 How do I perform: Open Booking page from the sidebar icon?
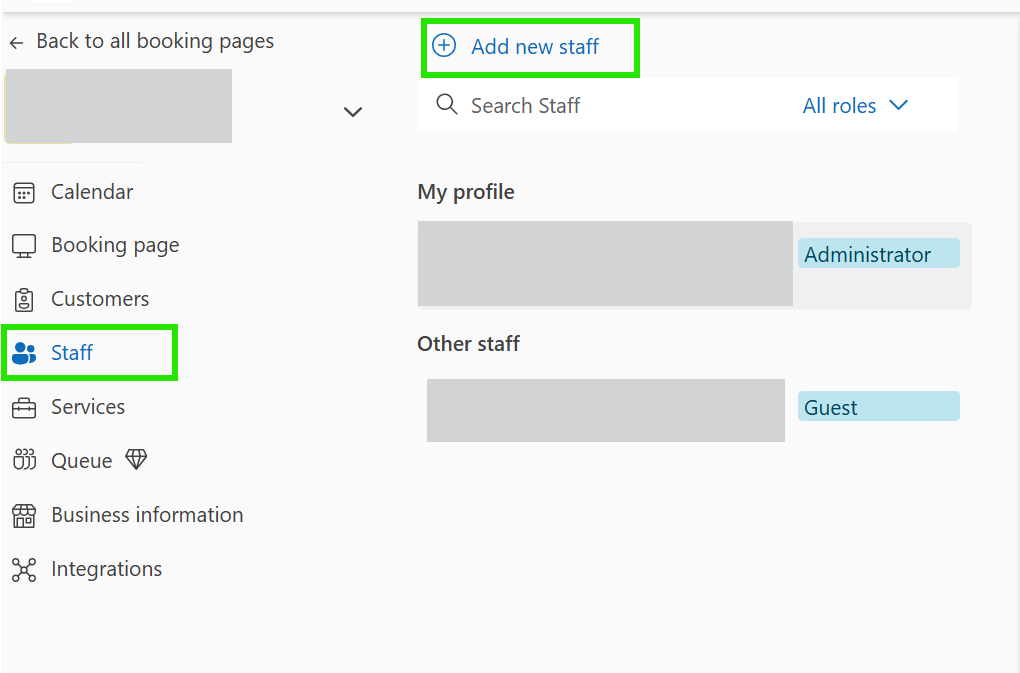(x=22, y=245)
